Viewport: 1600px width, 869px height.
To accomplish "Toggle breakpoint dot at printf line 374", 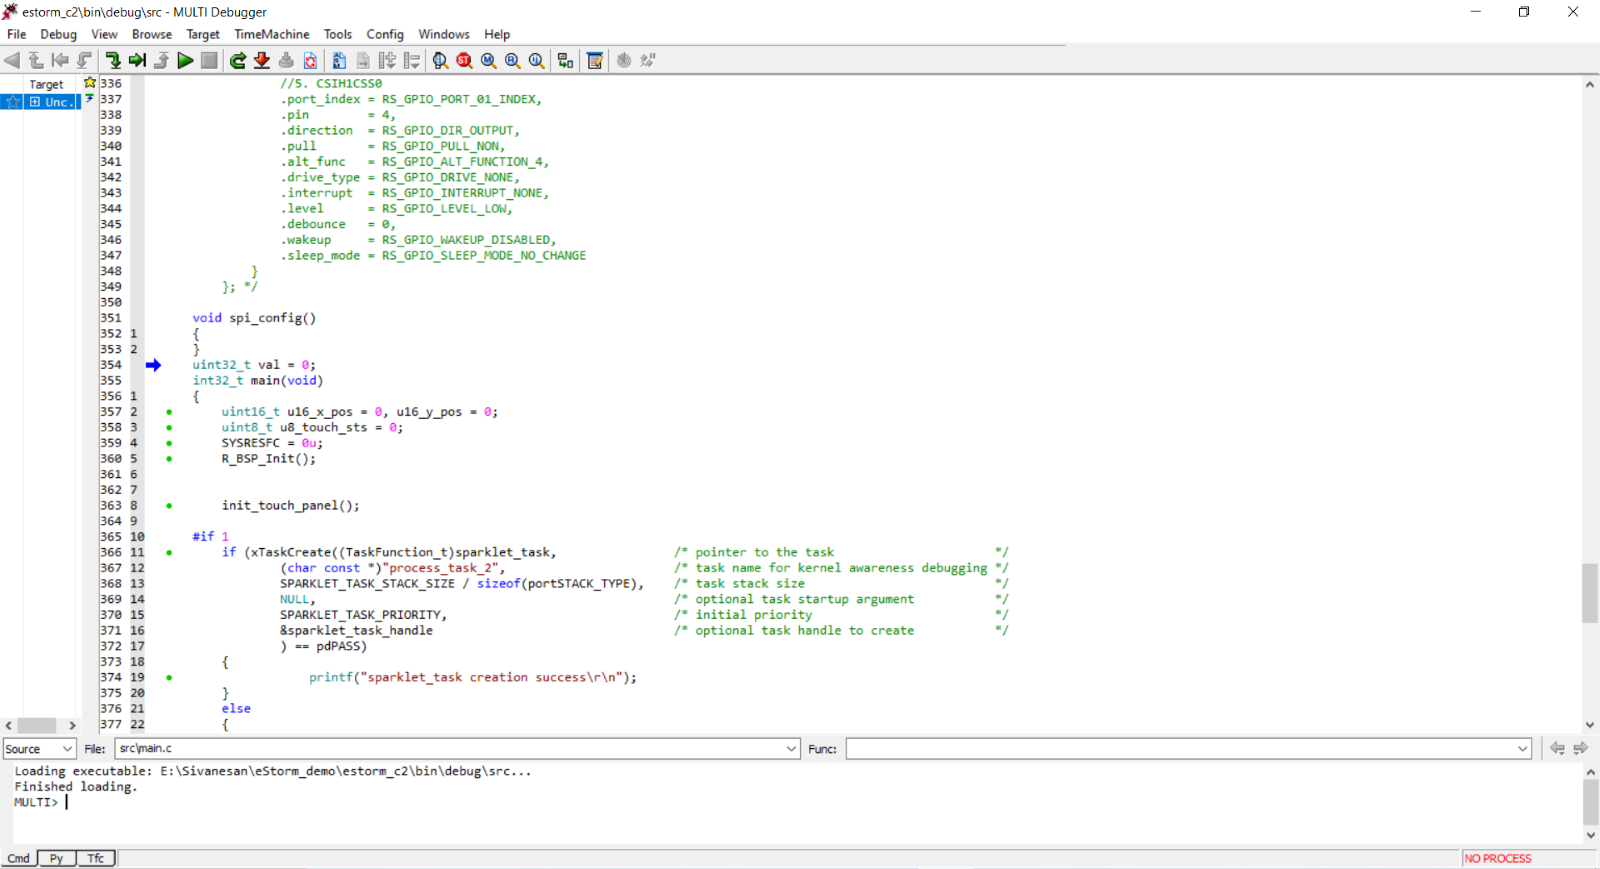I will pyautogui.click(x=169, y=678).
